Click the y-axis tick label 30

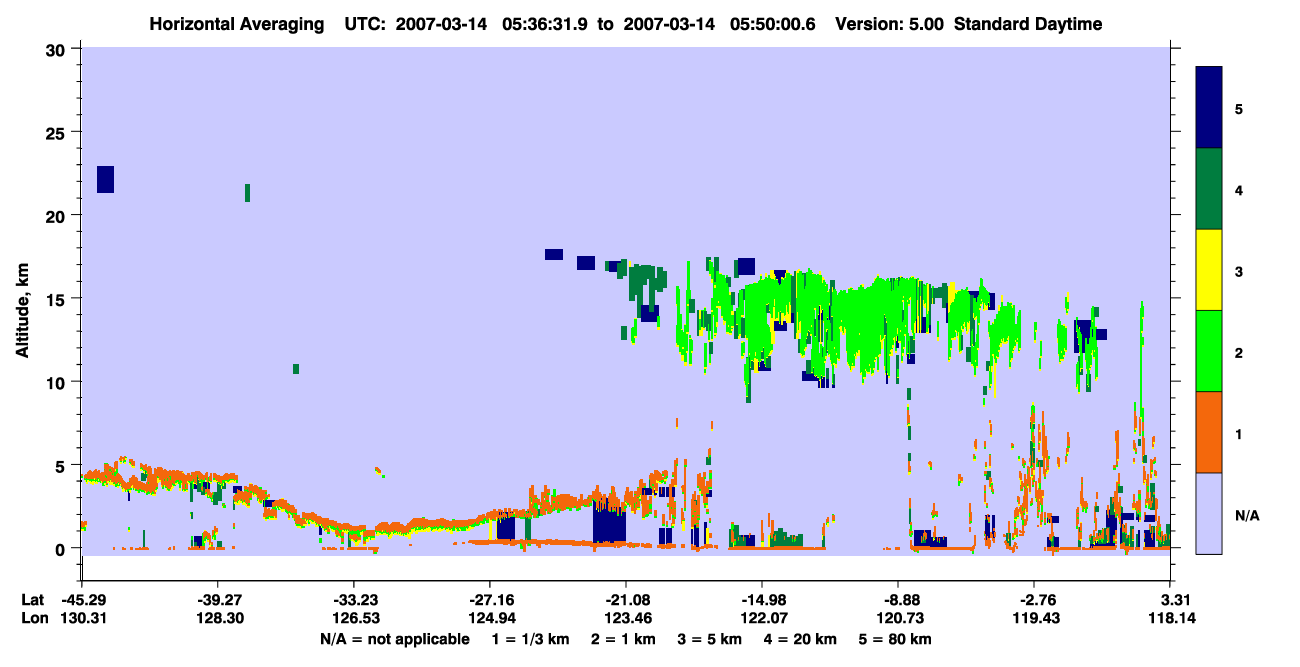point(57,50)
